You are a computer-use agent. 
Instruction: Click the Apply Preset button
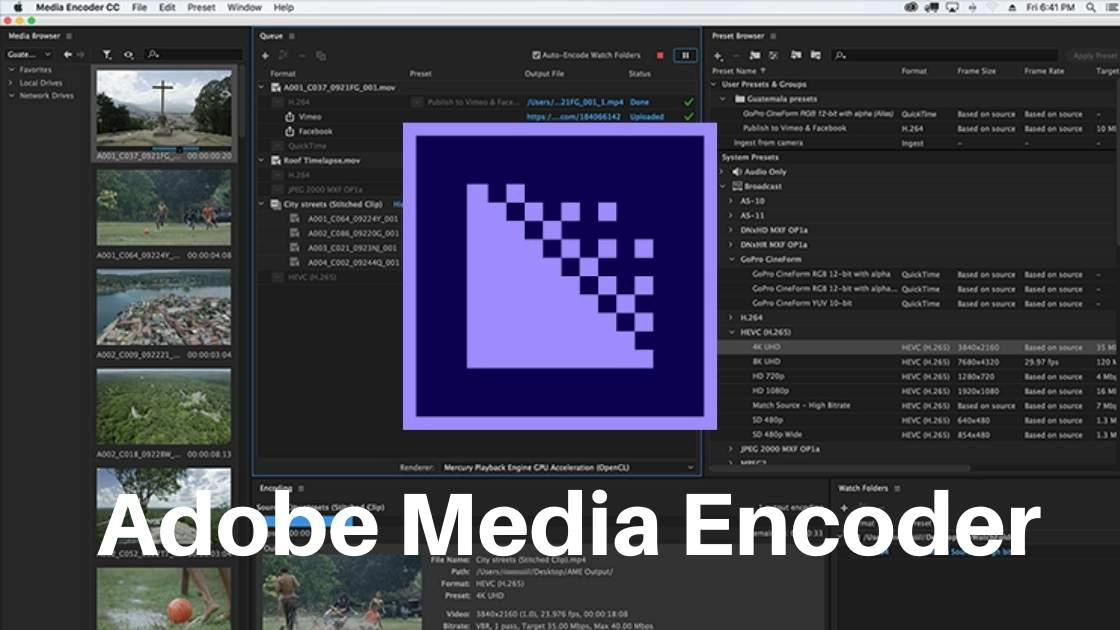(x=1096, y=56)
